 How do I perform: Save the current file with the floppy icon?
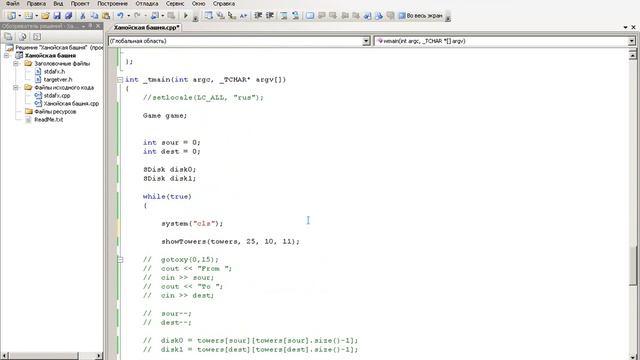(x=57, y=16)
